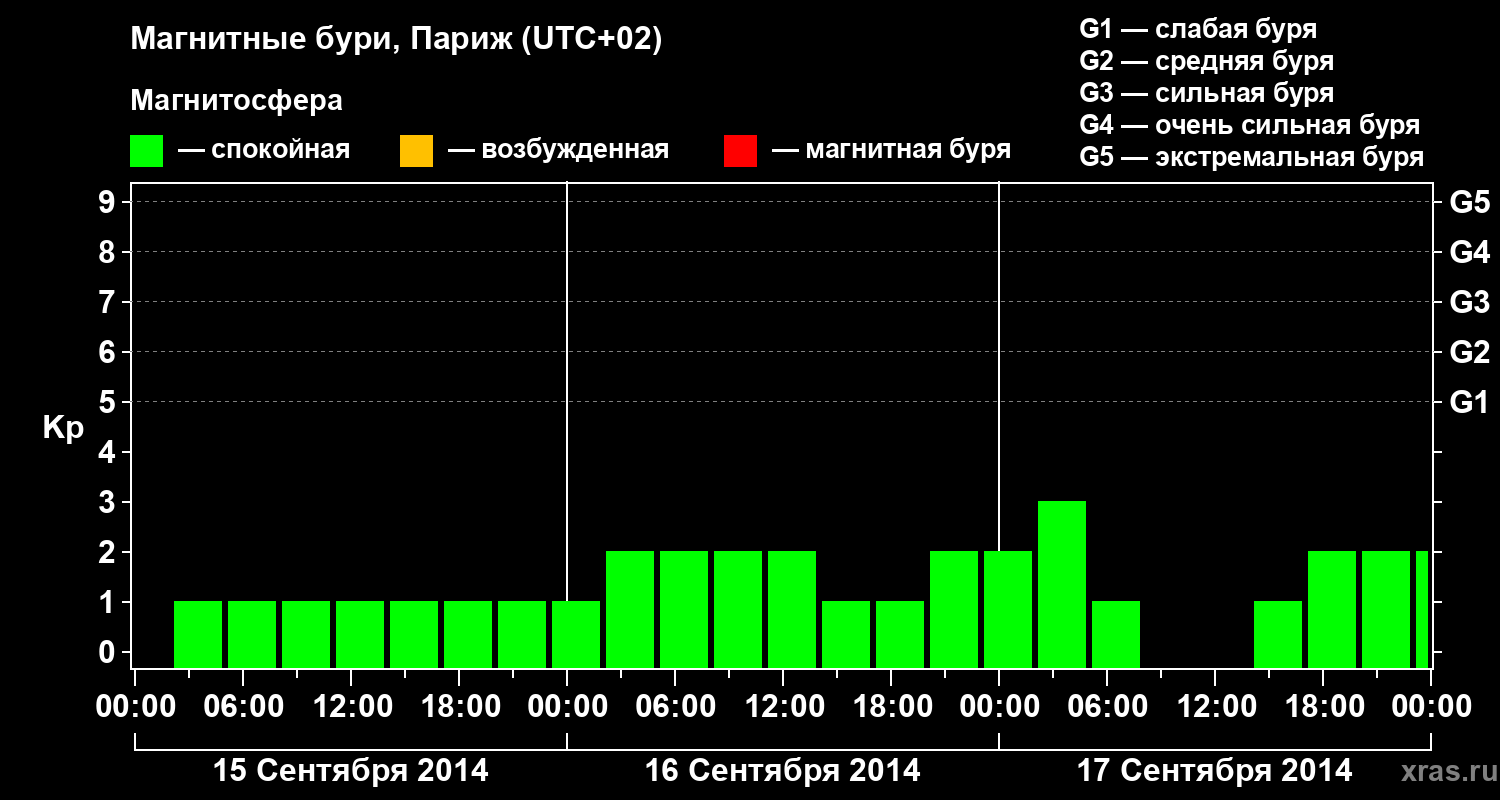
Task: Click the '06:00' tick label under 16 Сентября
Action: click(x=674, y=707)
